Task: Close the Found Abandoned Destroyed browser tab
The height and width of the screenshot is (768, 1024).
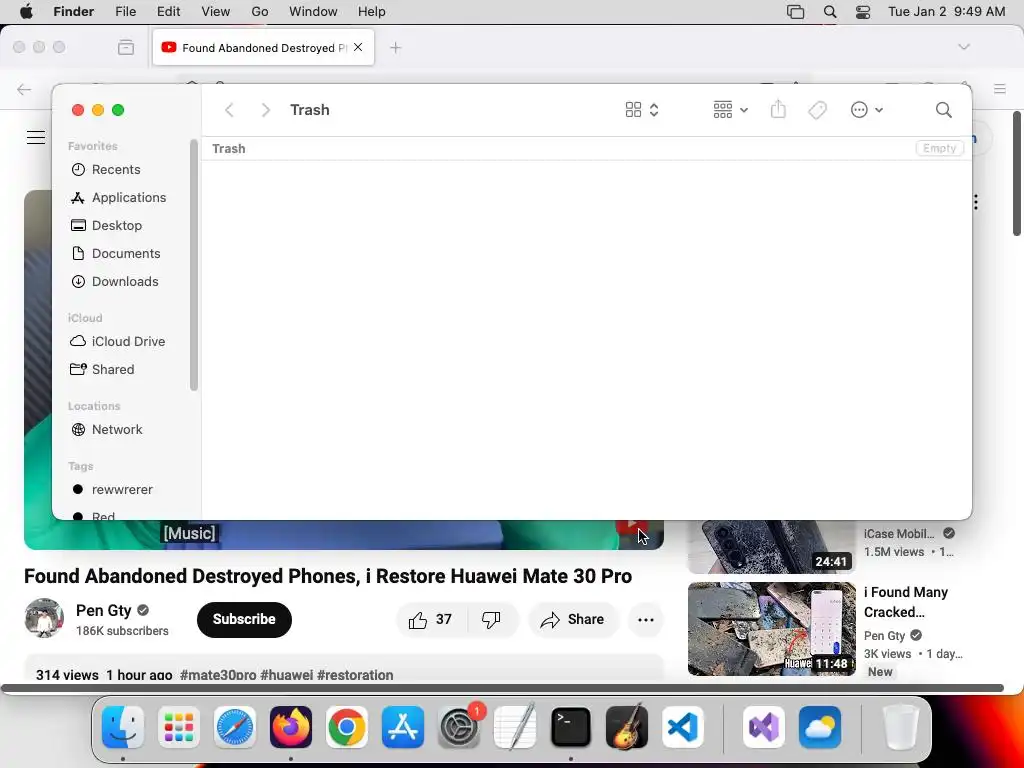Action: pos(358,47)
